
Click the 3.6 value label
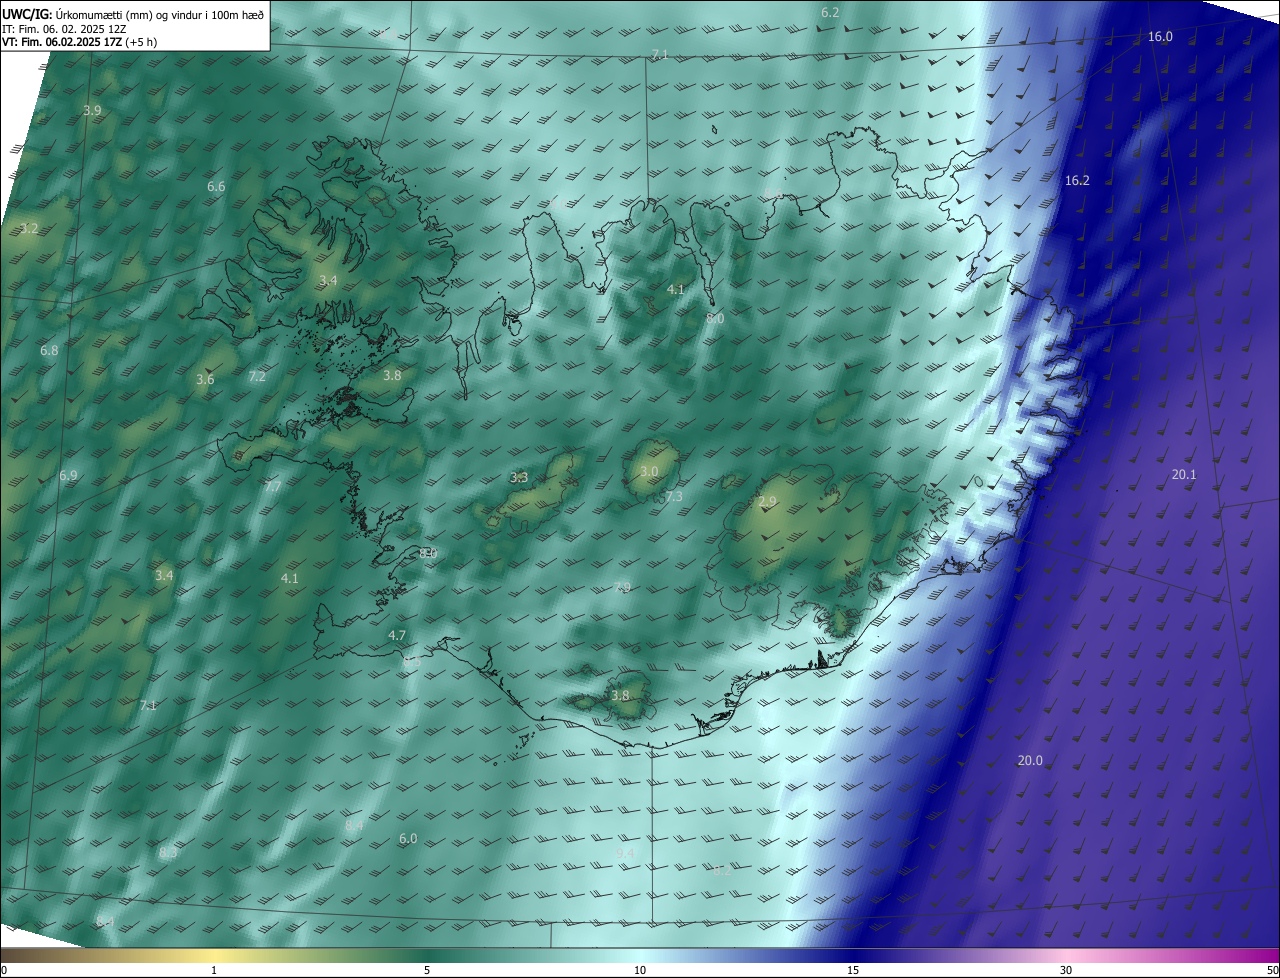pos(205,380)
